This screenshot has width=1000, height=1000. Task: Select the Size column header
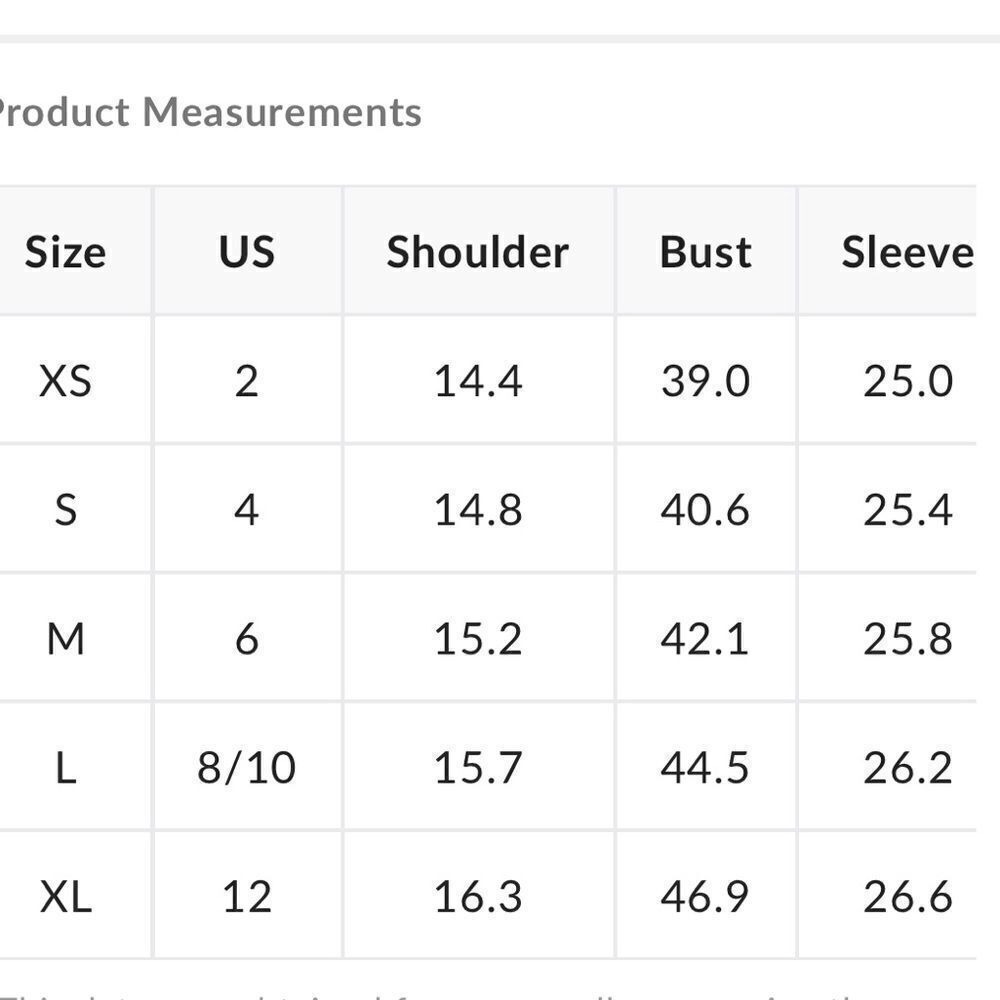tap(65, 252)
